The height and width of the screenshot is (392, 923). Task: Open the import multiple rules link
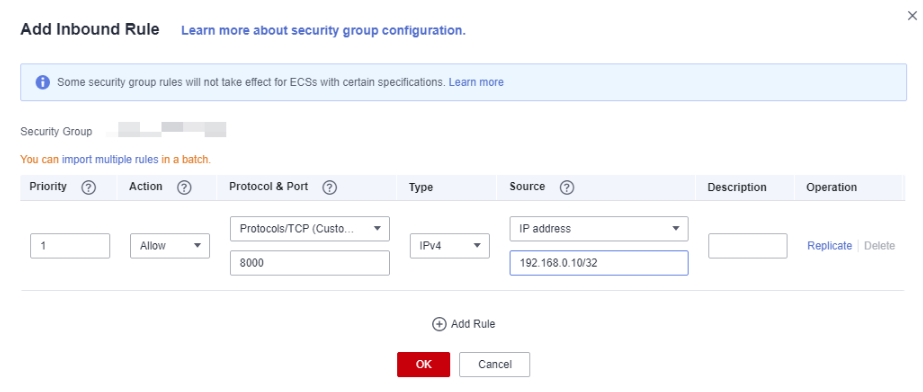[x=110, y=160]
